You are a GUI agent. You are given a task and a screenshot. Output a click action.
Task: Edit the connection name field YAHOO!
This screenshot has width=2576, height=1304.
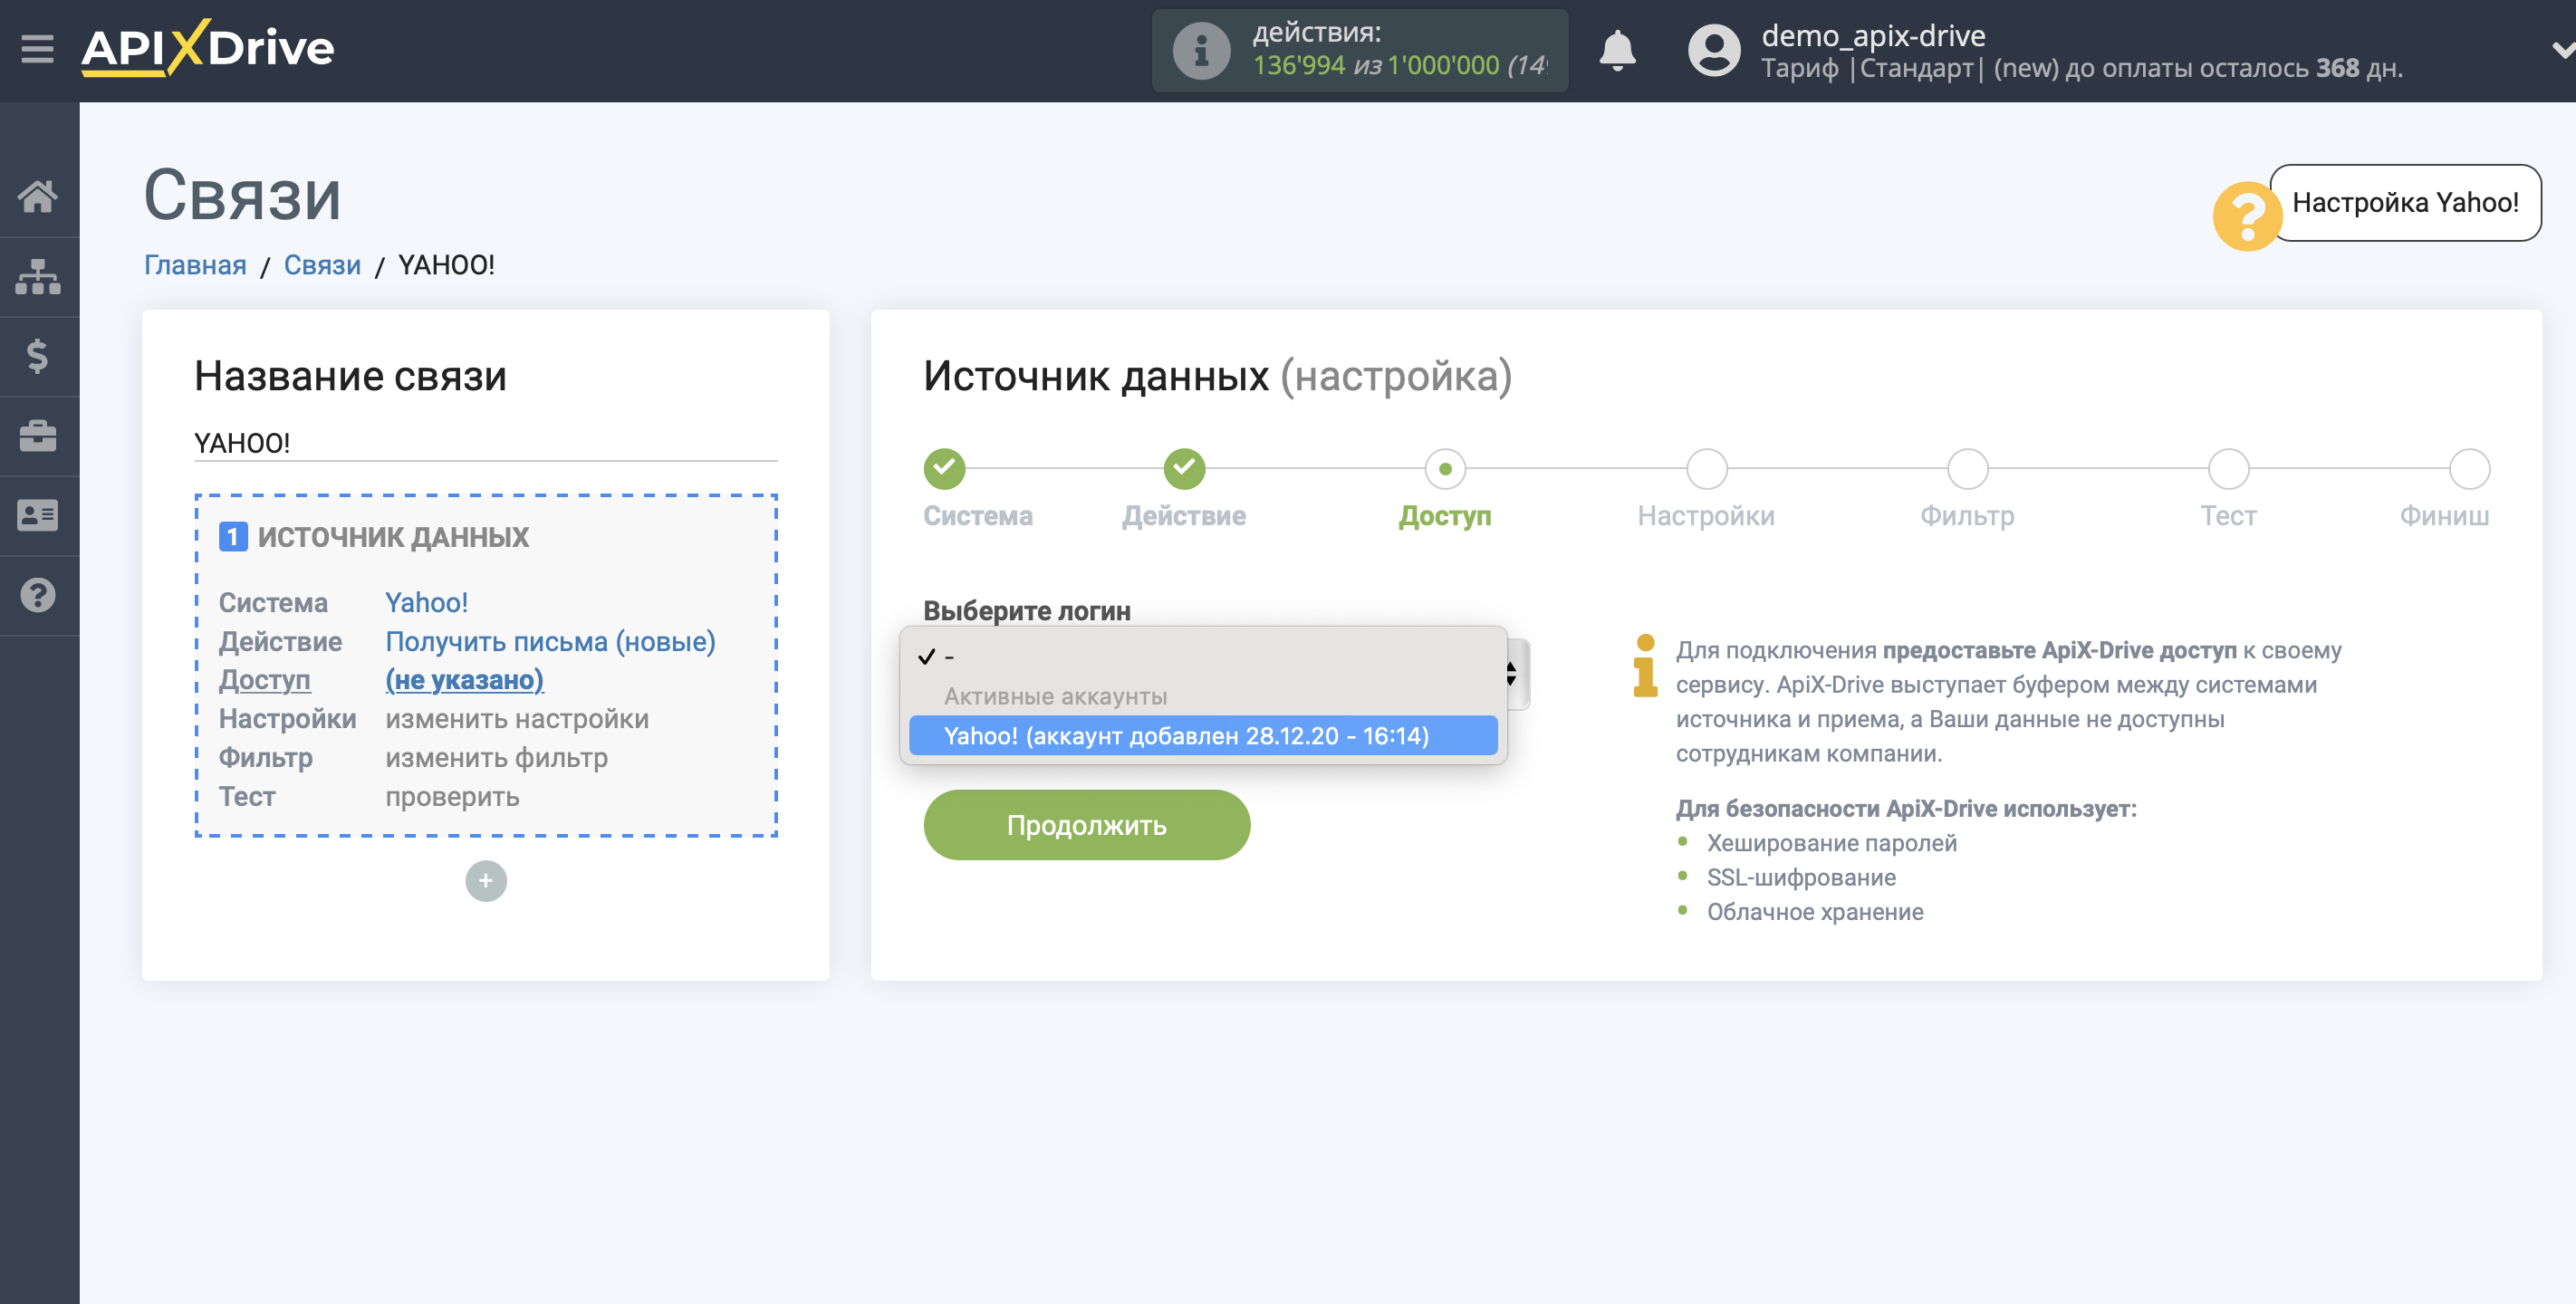(485, 443)
